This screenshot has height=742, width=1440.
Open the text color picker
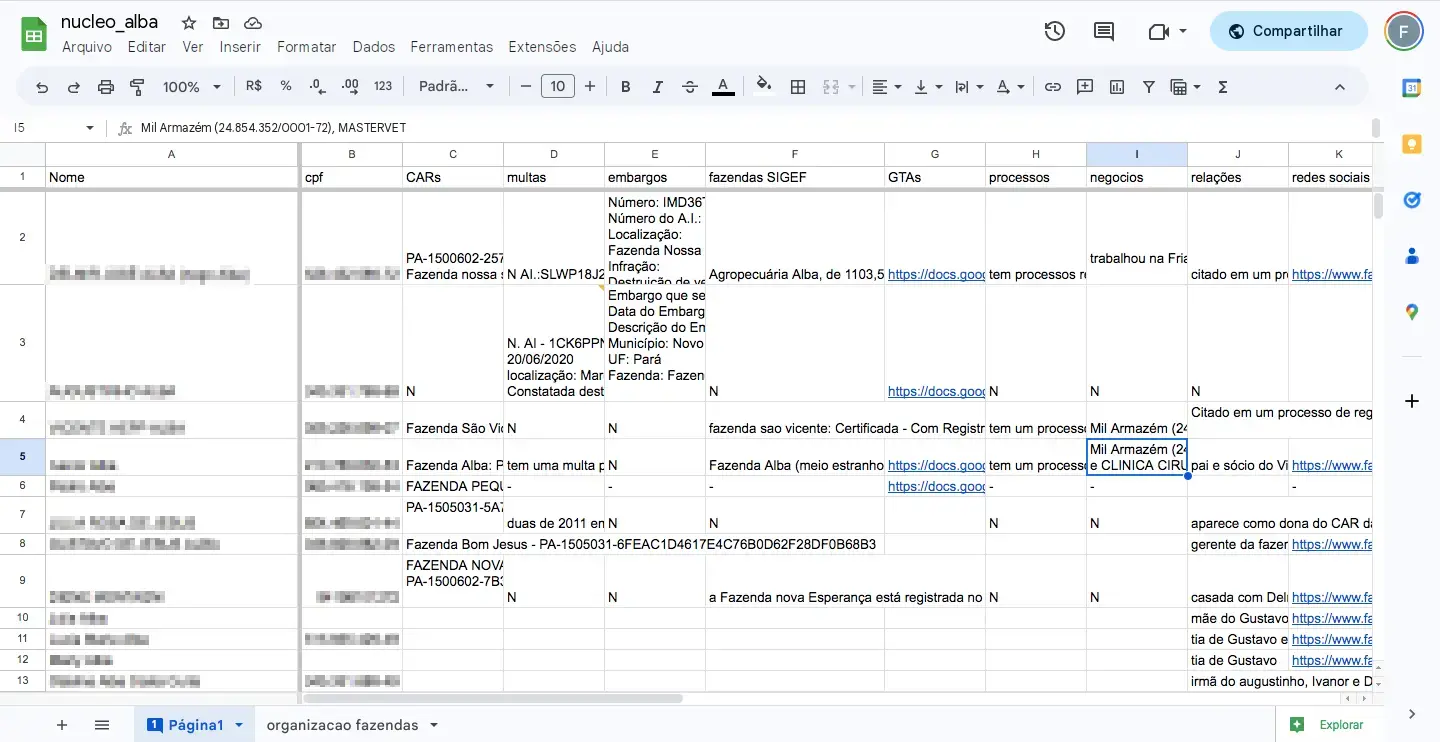pyautogui.click(x=723, y=87)
